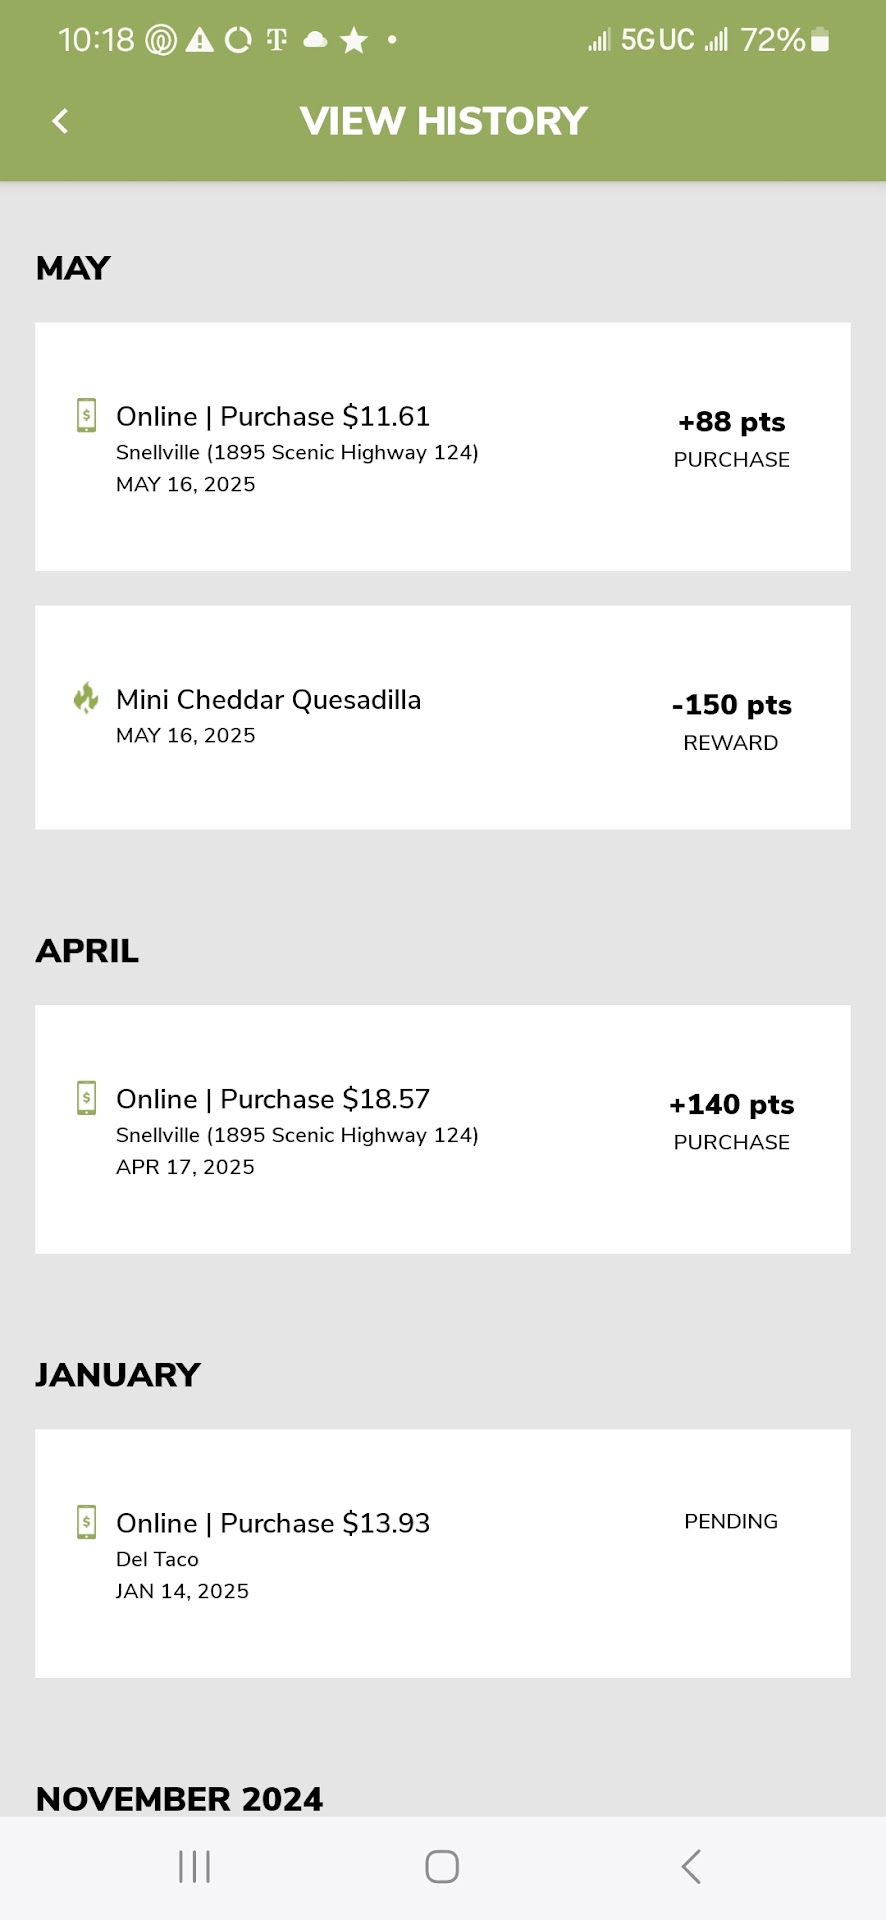The height and width of the screenshot is (1920, 886).
Task: Tap the +140 pts label
Action: pyautogui.click(x=731, y=1105)
